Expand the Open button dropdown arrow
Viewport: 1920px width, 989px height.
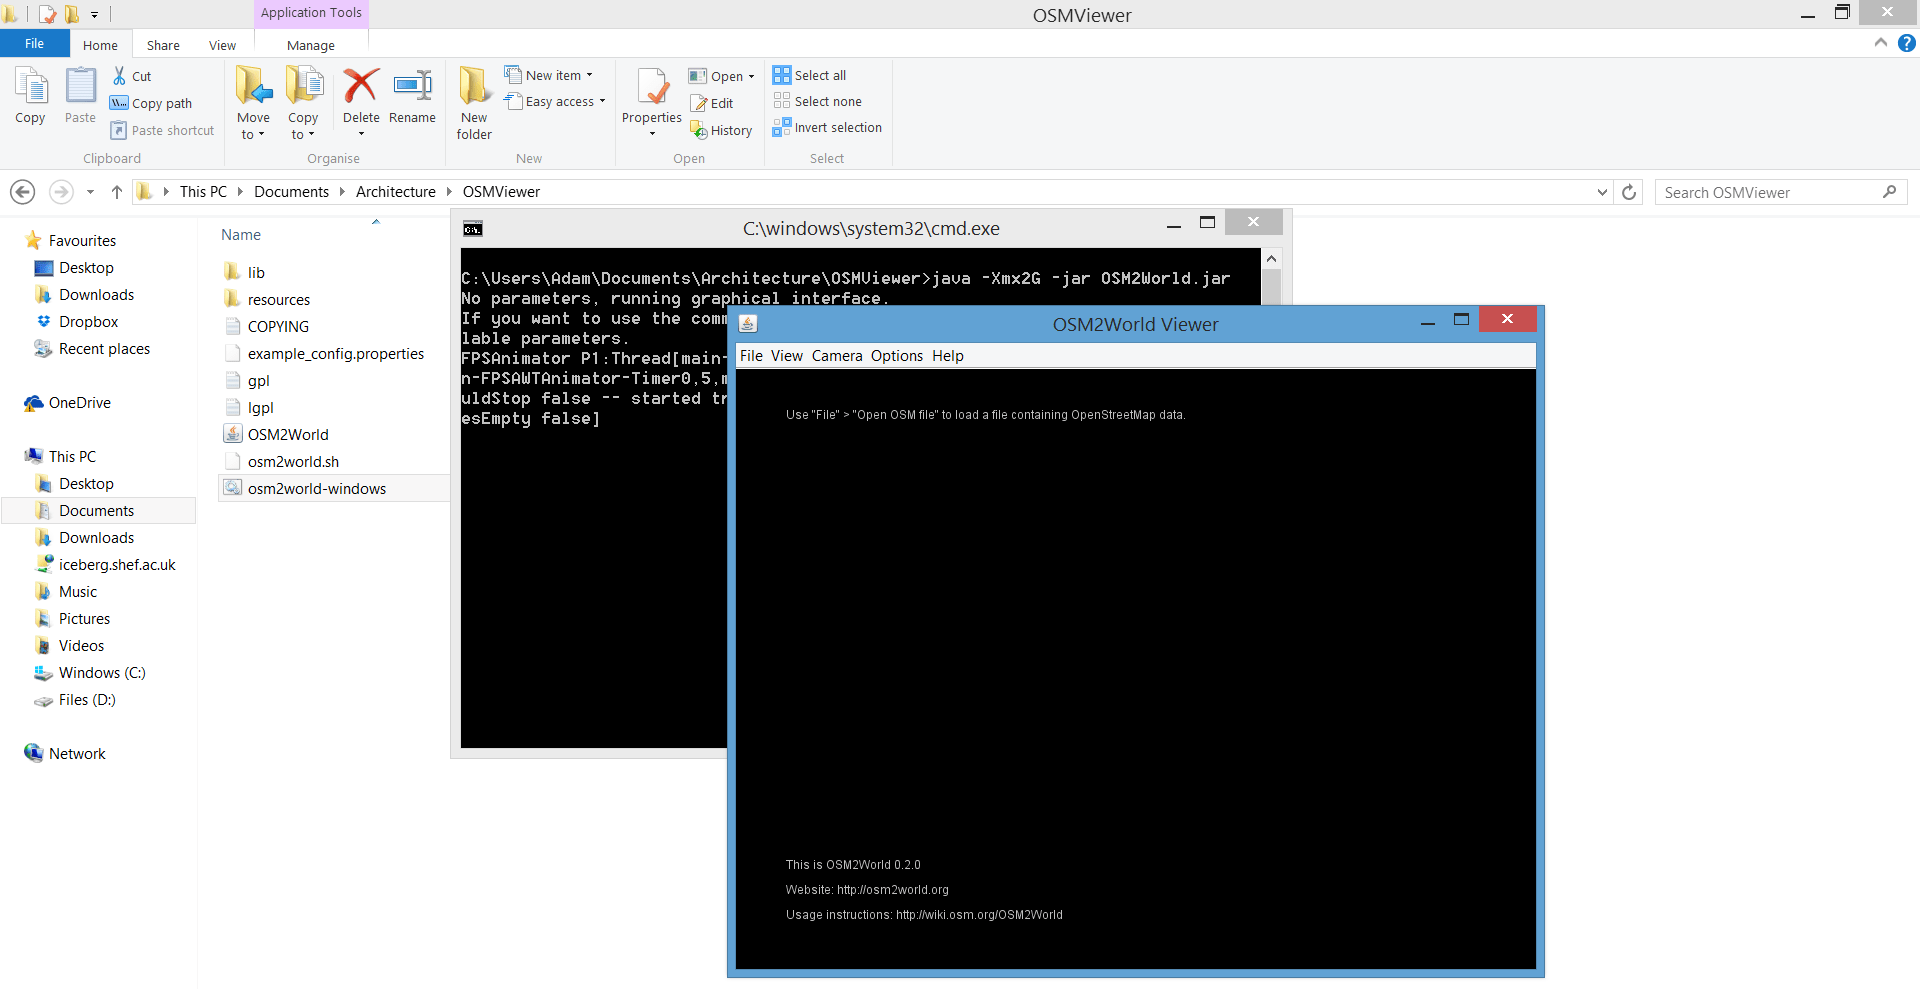pyautogui.click(x=751, y=76)
